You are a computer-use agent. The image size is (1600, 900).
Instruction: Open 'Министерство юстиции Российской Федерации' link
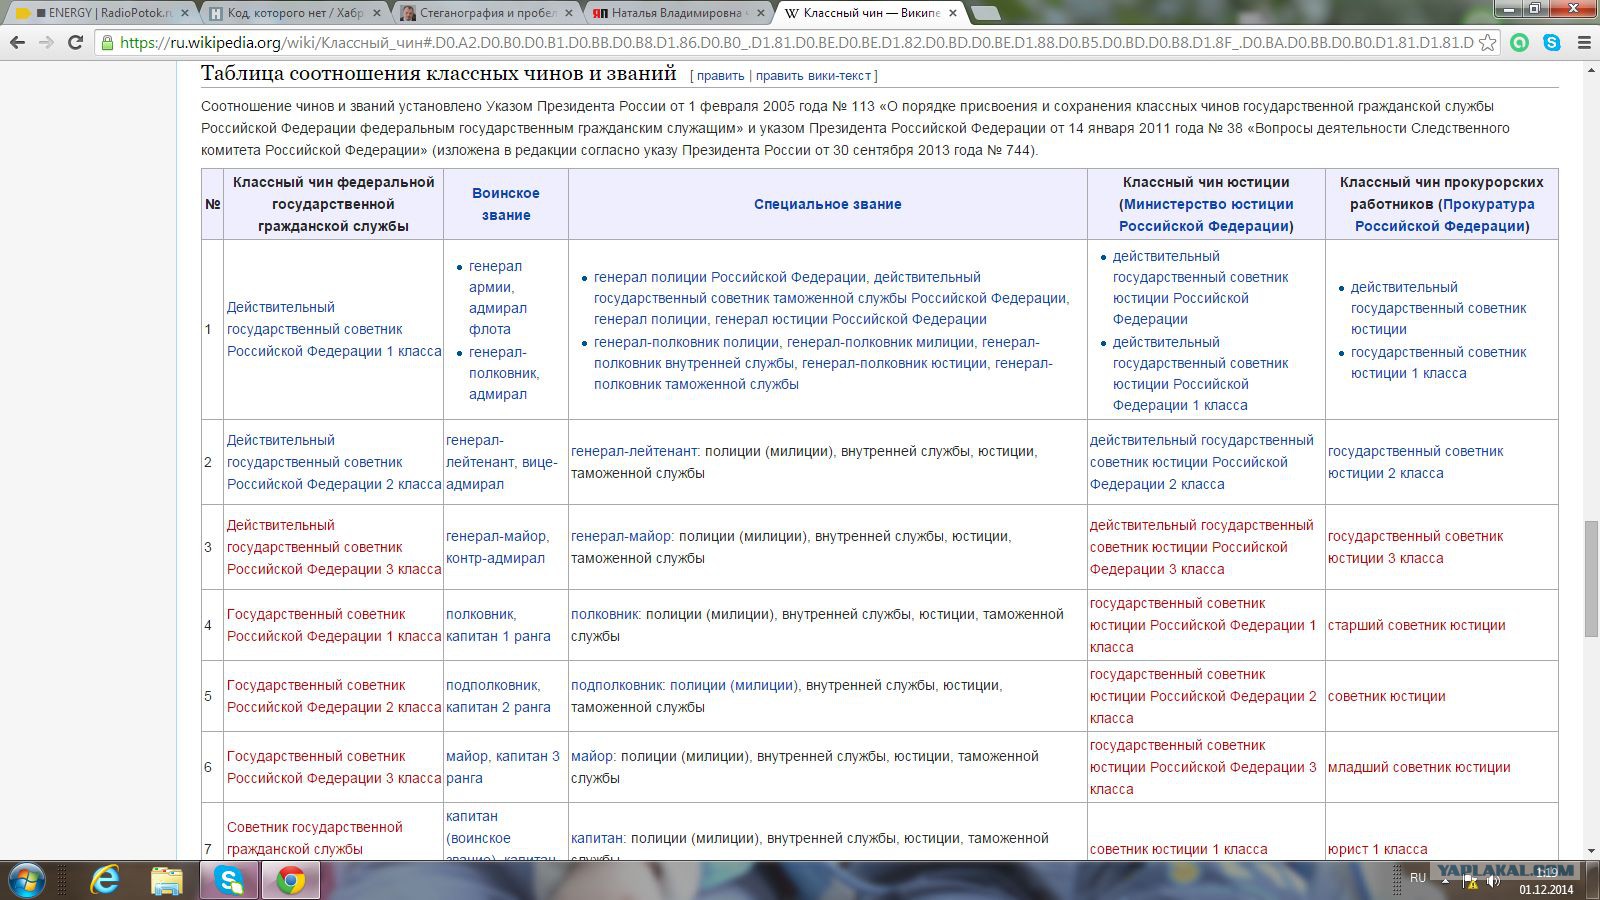pyautogui.click(x=1206, y=215)
